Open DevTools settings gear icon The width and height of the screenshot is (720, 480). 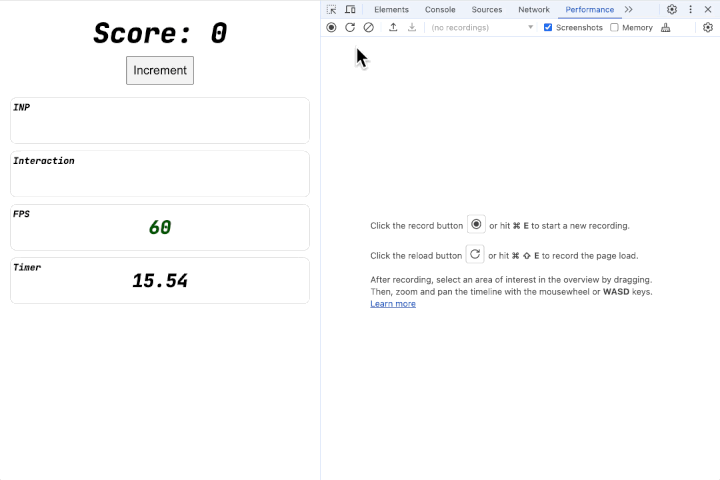(672, 9)
